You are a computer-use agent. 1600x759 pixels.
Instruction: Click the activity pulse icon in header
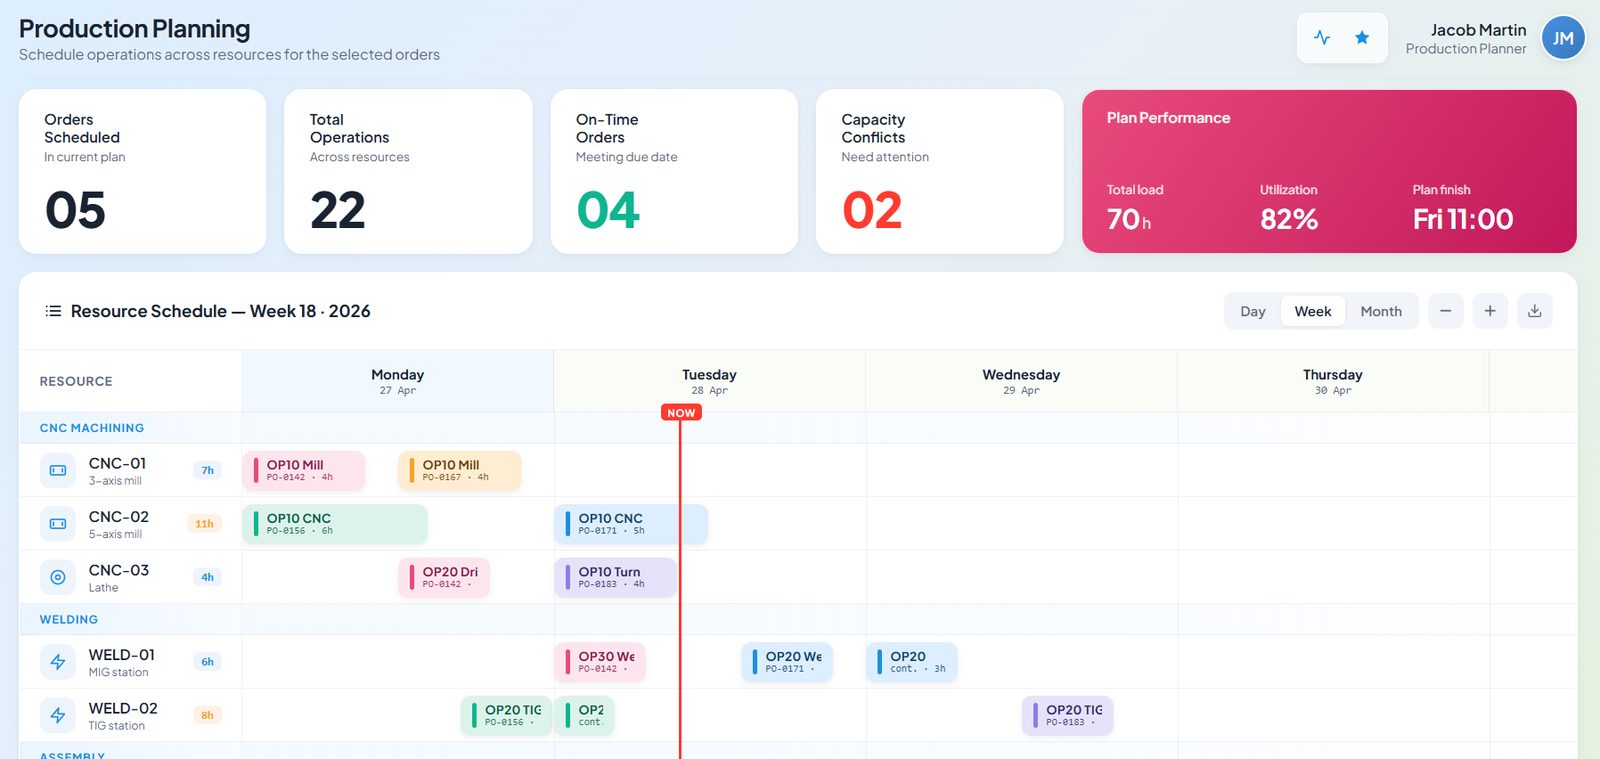1322,38
